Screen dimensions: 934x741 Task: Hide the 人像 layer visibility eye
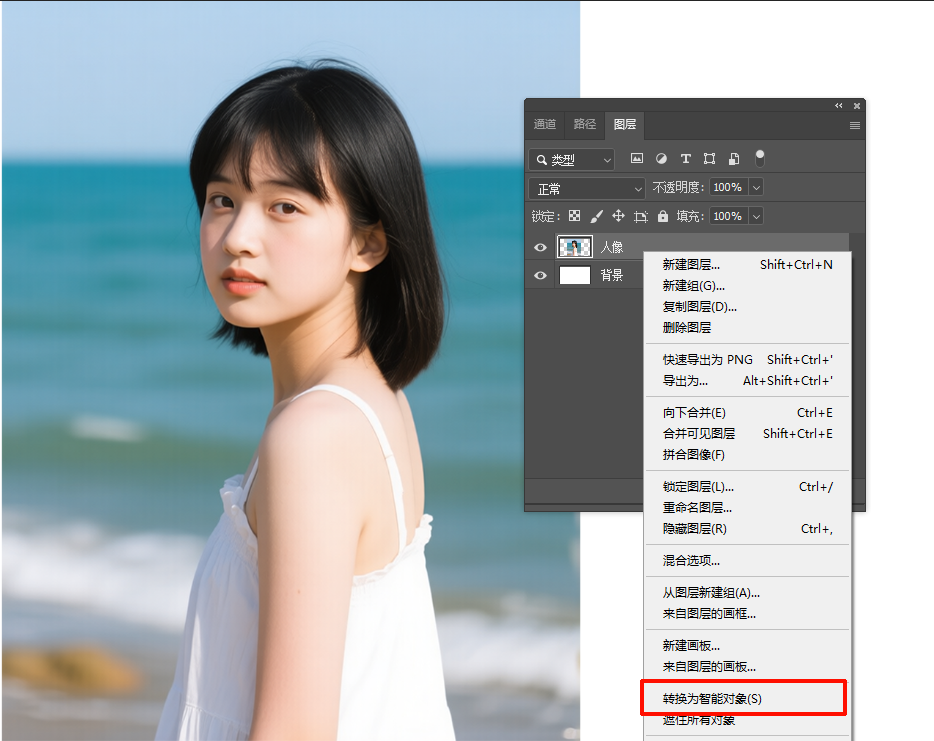pyautogui.click(x=539, y=247)
